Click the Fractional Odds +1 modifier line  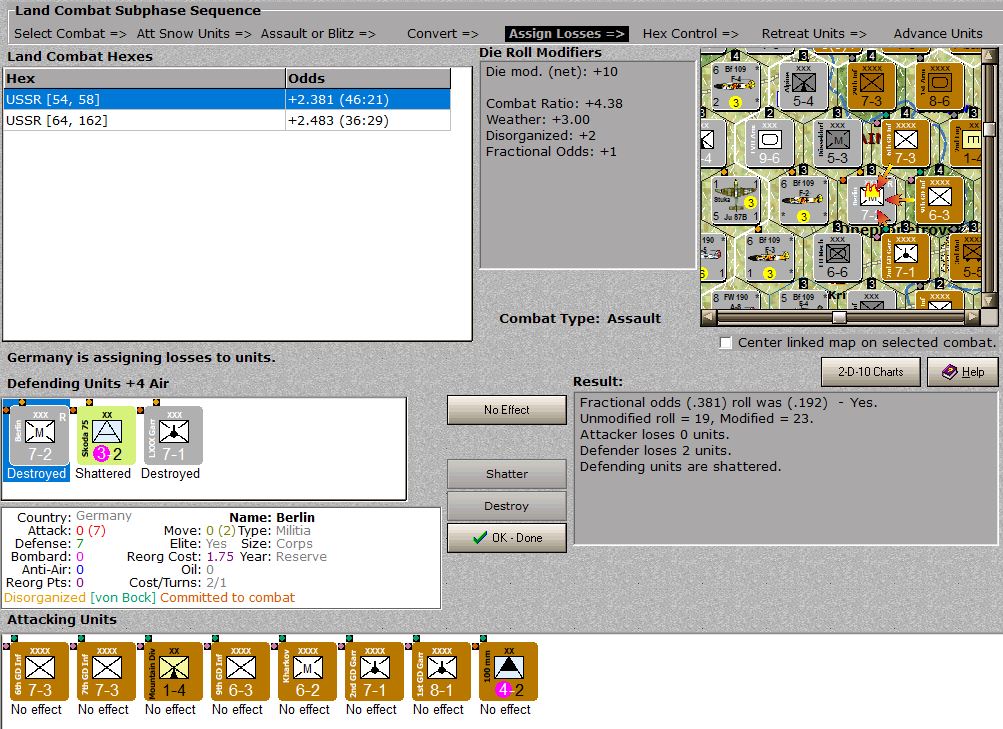(x=551, y=152)
